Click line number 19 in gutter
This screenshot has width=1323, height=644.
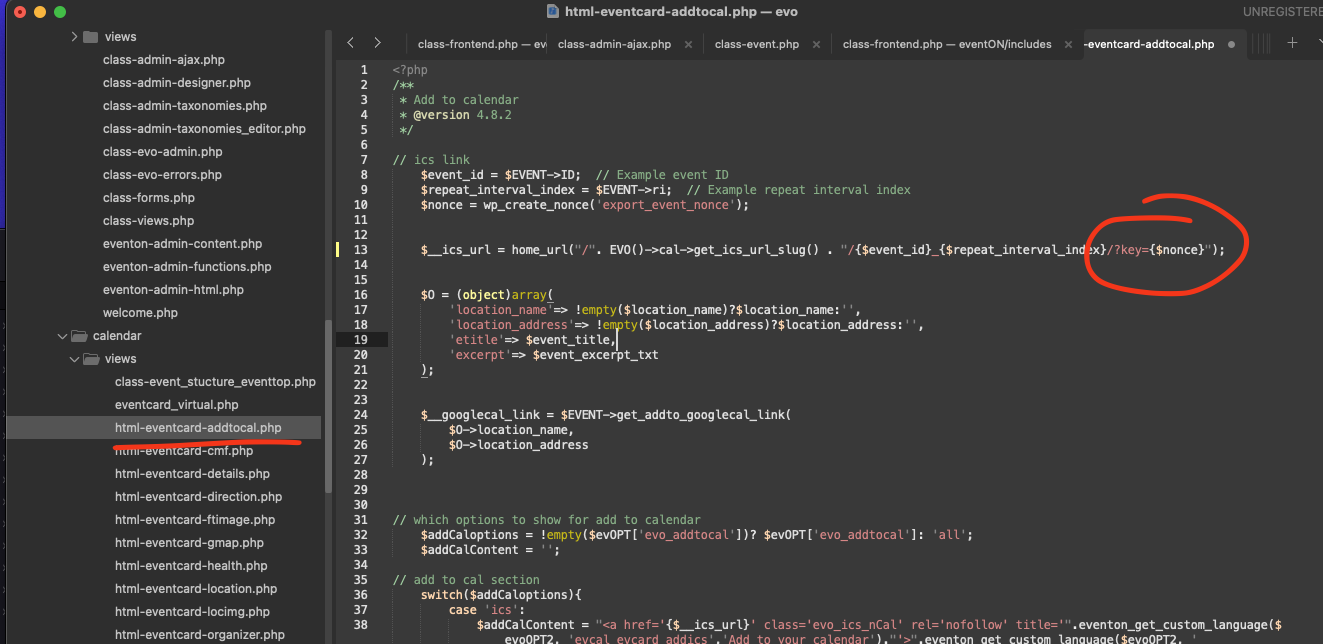[361, 340]
